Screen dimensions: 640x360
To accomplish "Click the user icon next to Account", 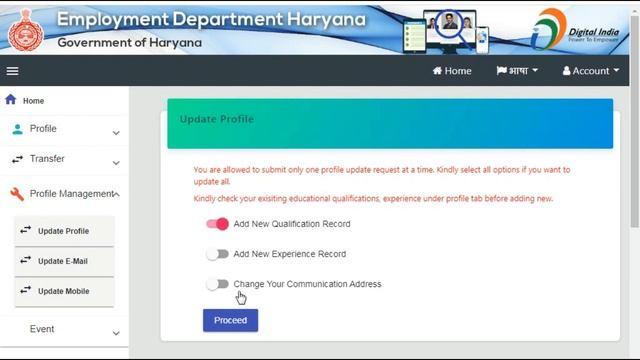I will (x=566, y=71).
